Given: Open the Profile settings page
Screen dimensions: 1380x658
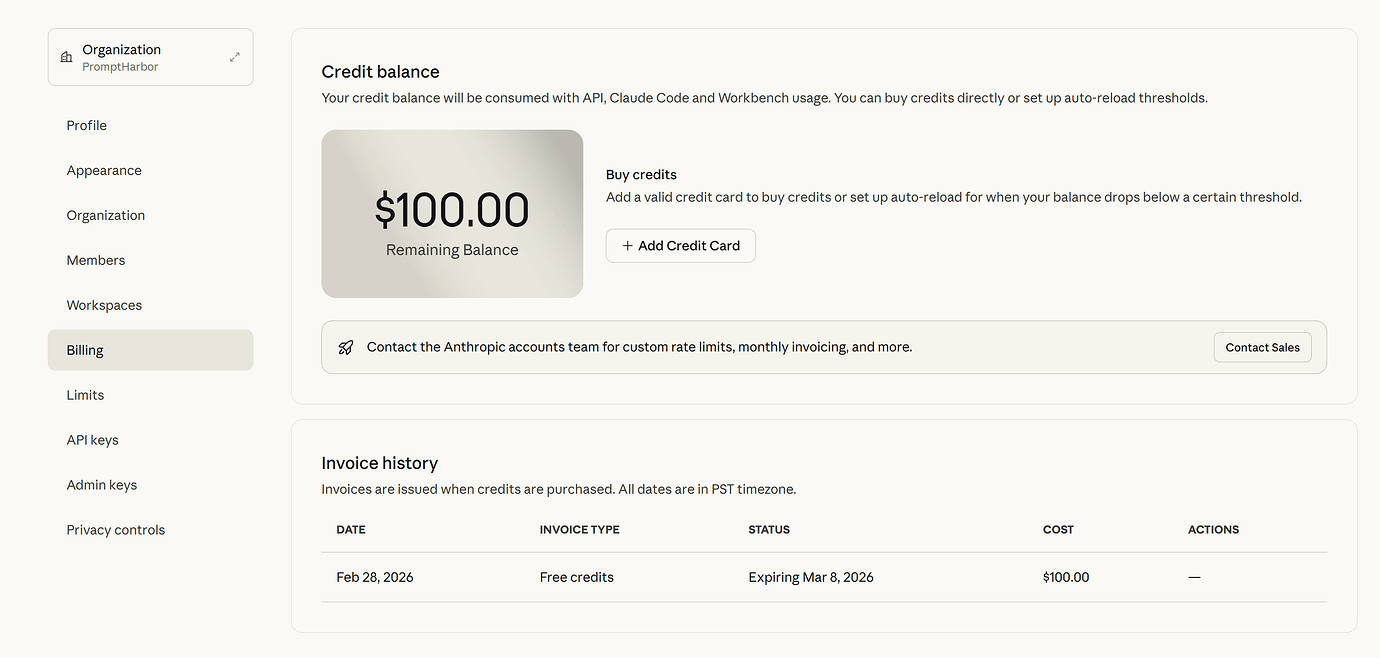Looking at the screenshot, I should click(x=87, y=125).
